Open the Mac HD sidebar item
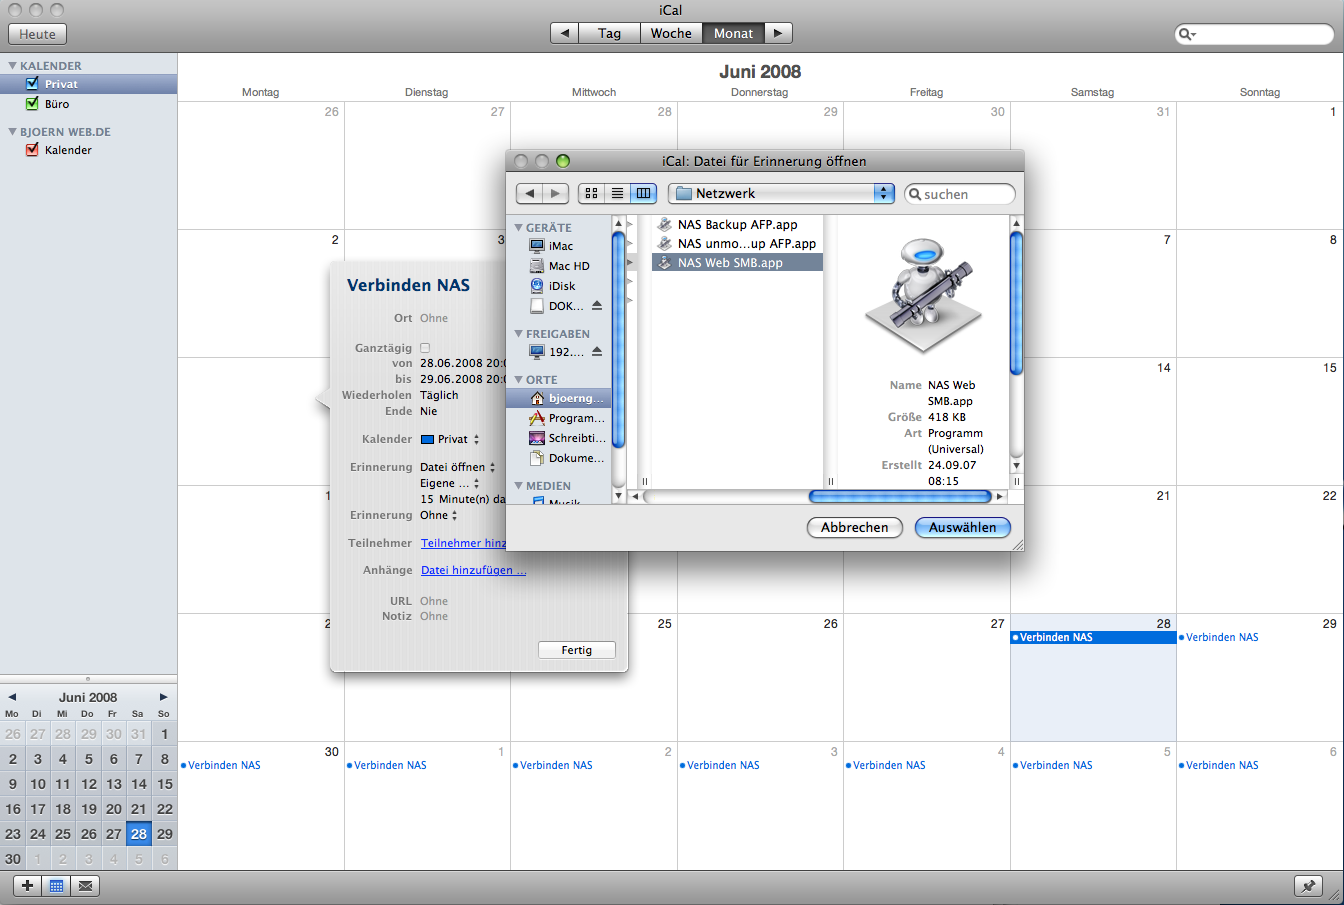The width and height of the screenshot is (1344, 905). (x=568, y=266)
